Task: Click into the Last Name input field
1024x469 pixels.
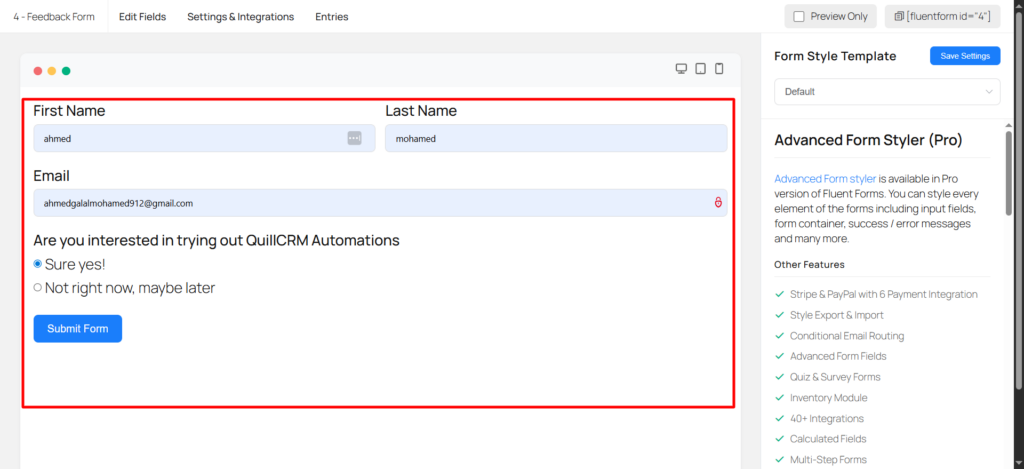Action: point(555,139)
